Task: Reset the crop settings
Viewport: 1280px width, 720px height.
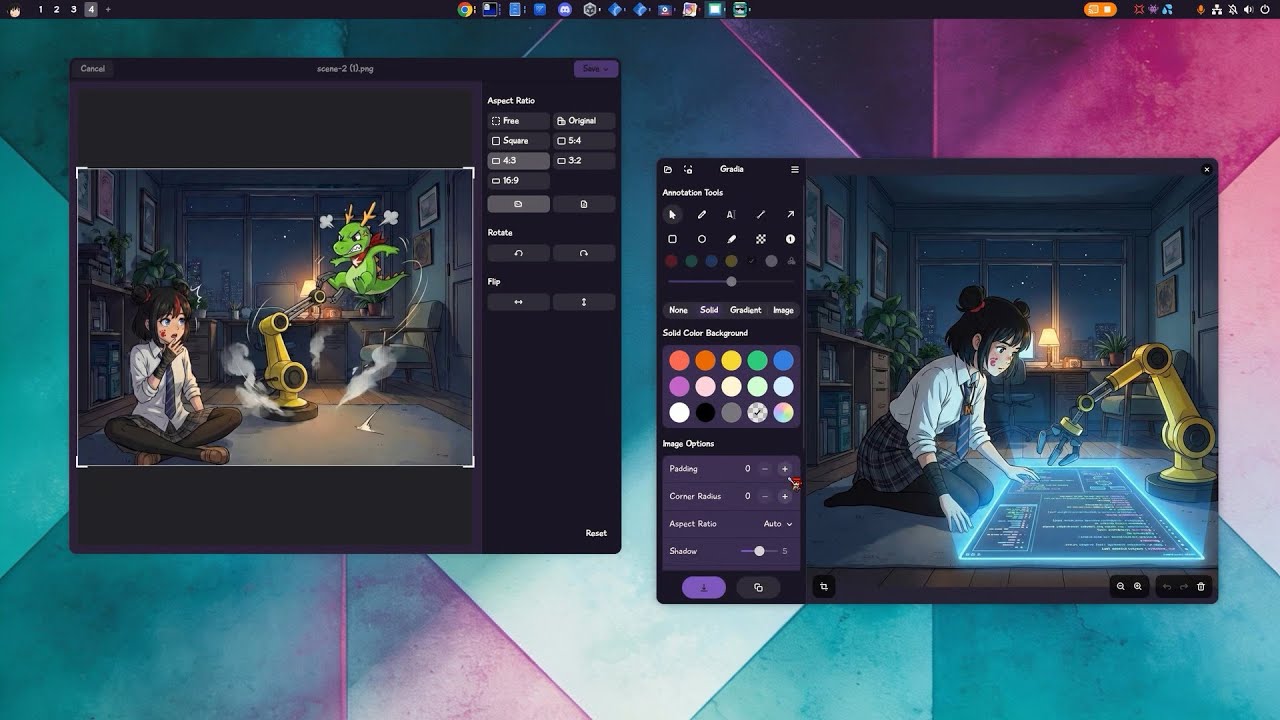Action: [x=596, y=533]
